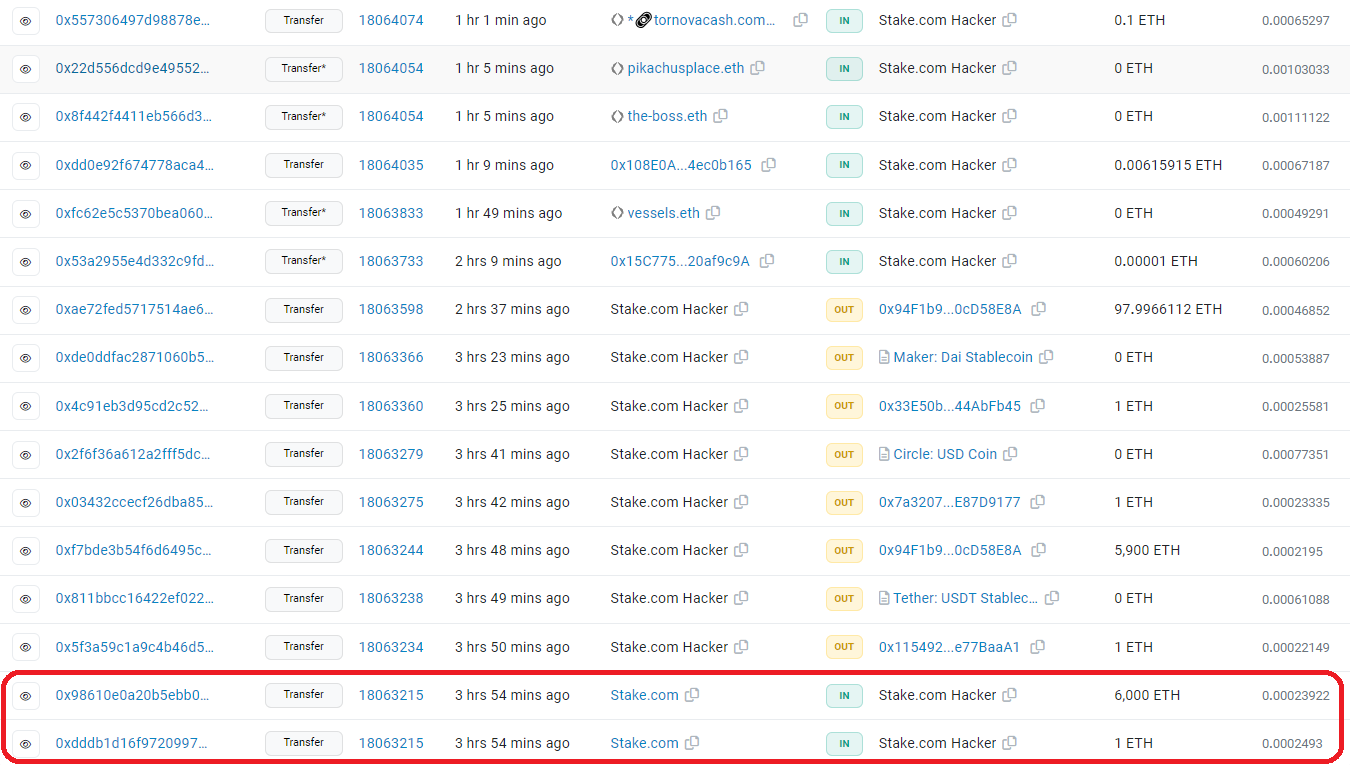Open transaction hash 0x5f3a59c1a9c4b46d5
The image size is (1350, 765).
tap(134, 647)
